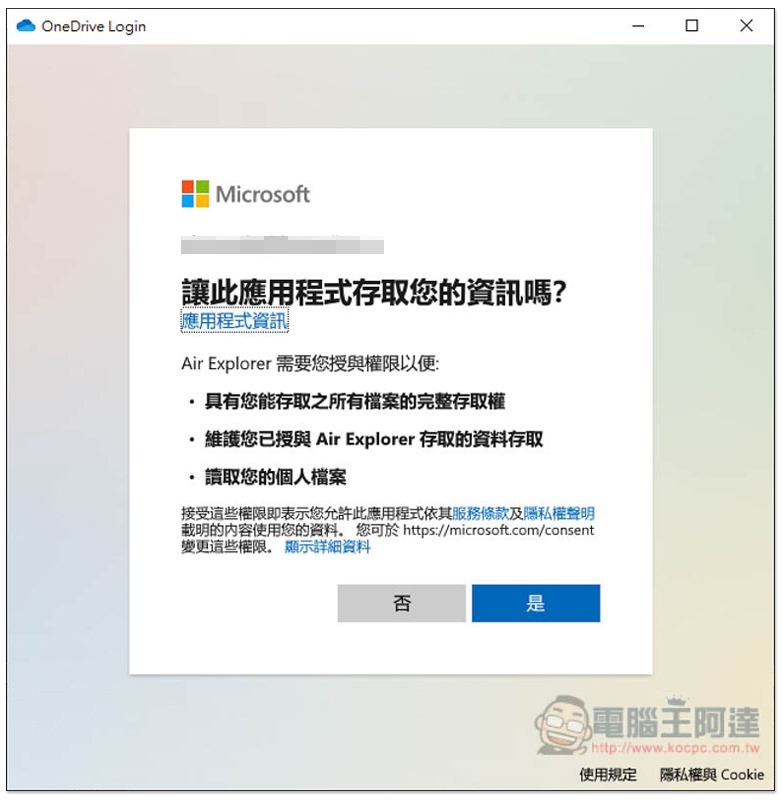Click the 讓此應用程式存取您的資訊嗎 heading
781x800 pixels.
coord(374,292)
